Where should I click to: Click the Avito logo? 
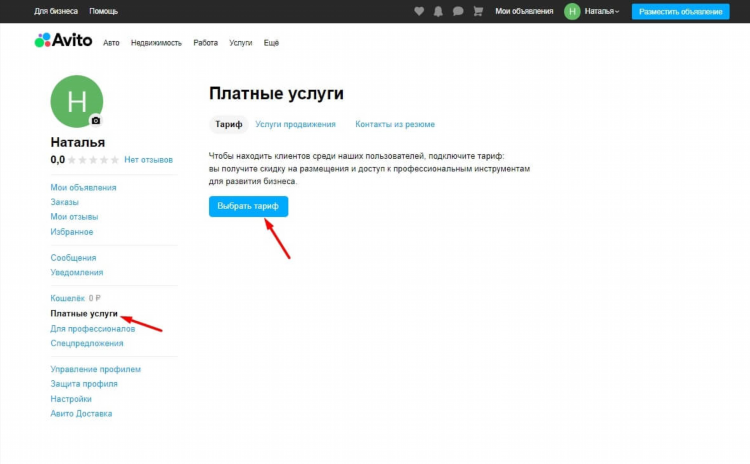click(63, 40)
